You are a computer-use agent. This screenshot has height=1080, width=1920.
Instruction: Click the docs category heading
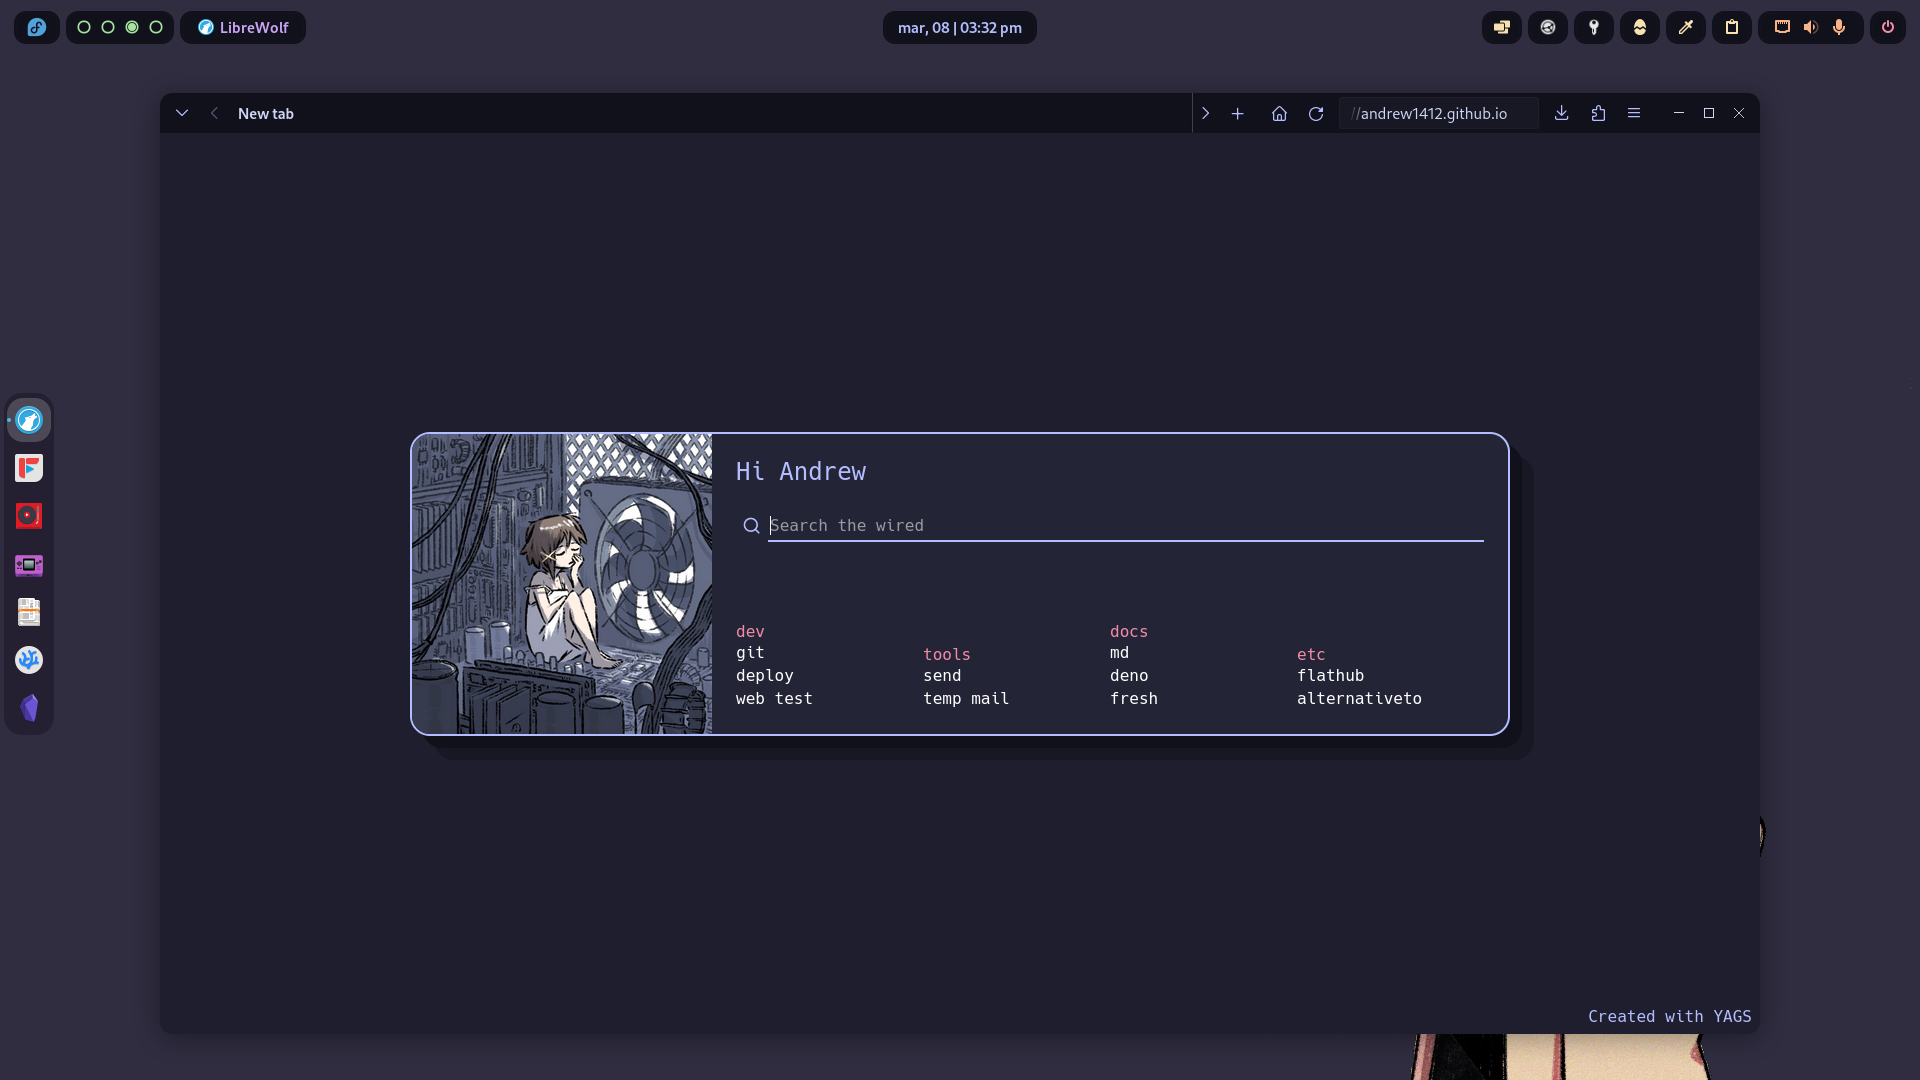(x=1129, y=632)
